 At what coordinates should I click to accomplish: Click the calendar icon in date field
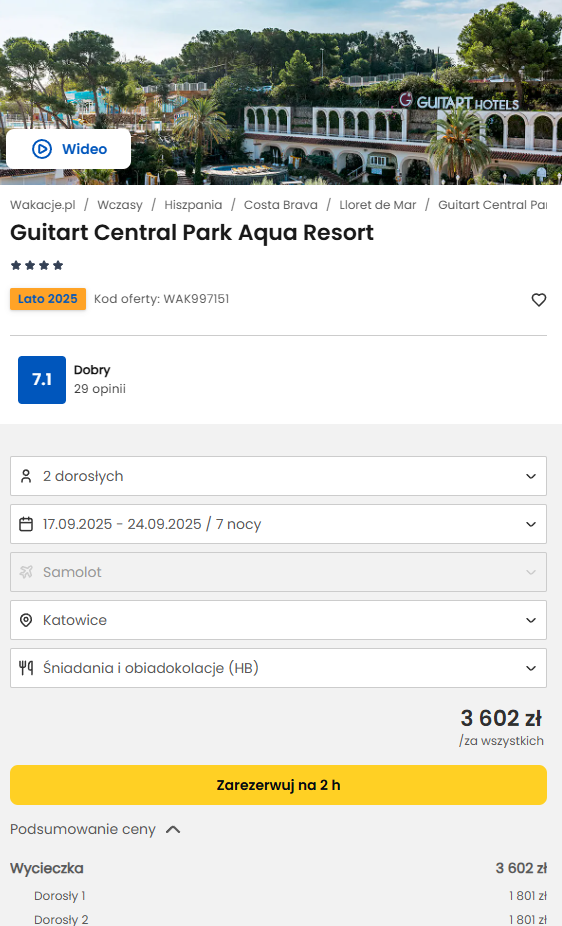[x=26, y=524]
